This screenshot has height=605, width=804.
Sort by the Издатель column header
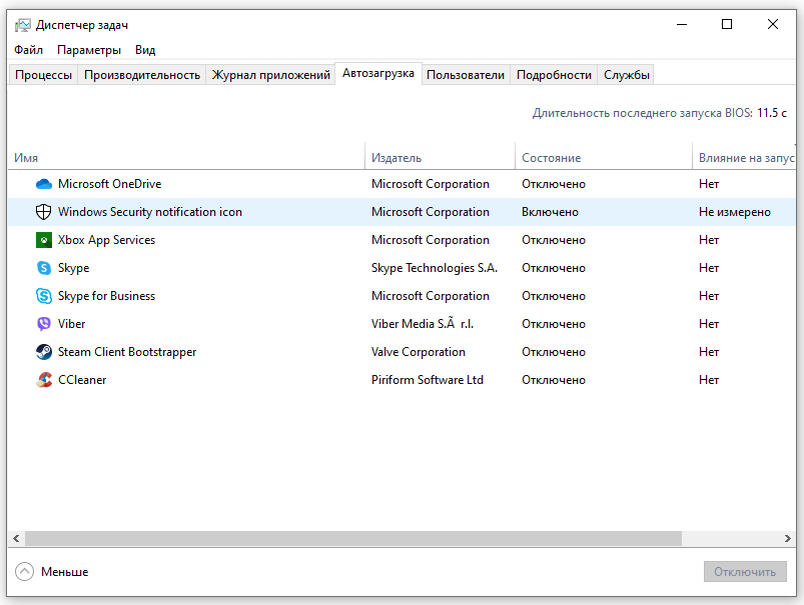tap(440, 157)
